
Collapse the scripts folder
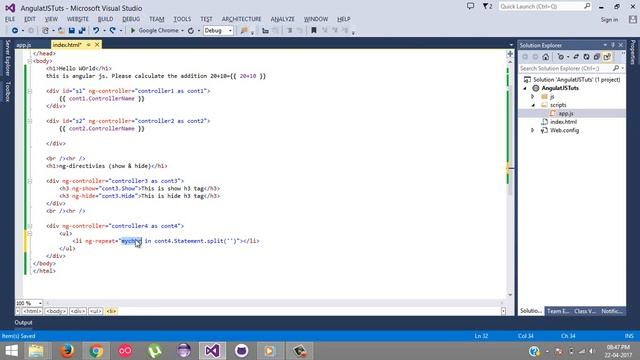click(533, 105)
